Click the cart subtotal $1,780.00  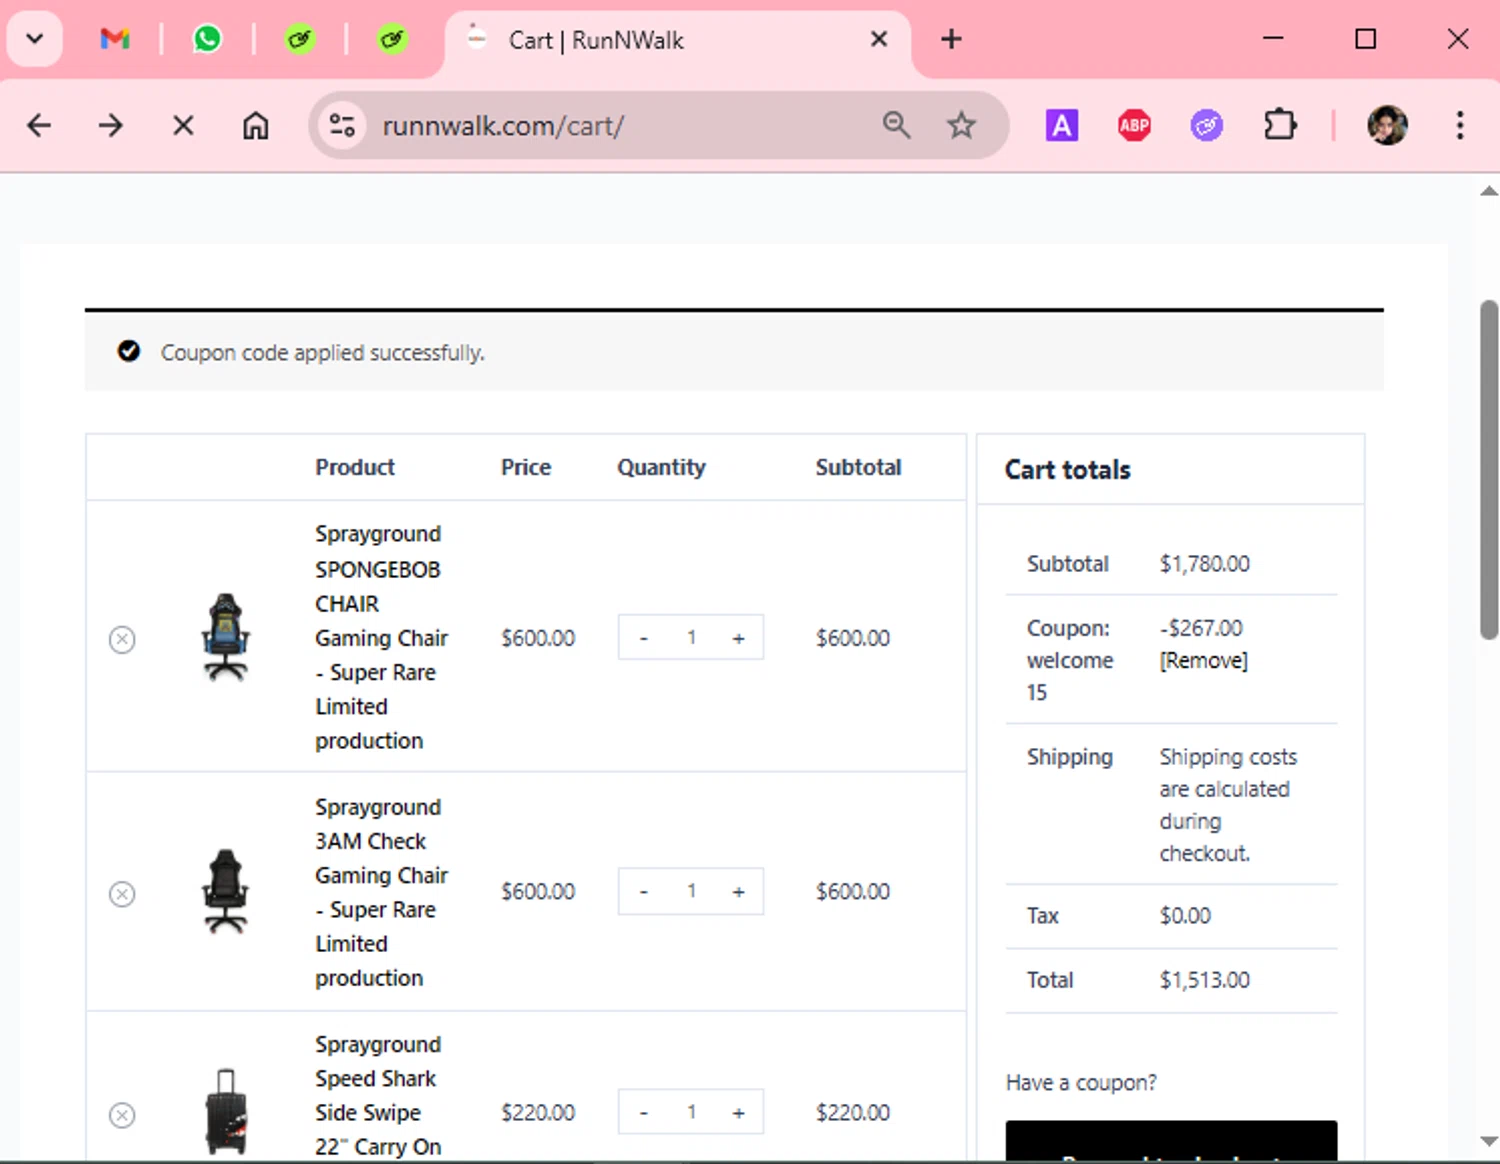click(x=1204, y=564)
